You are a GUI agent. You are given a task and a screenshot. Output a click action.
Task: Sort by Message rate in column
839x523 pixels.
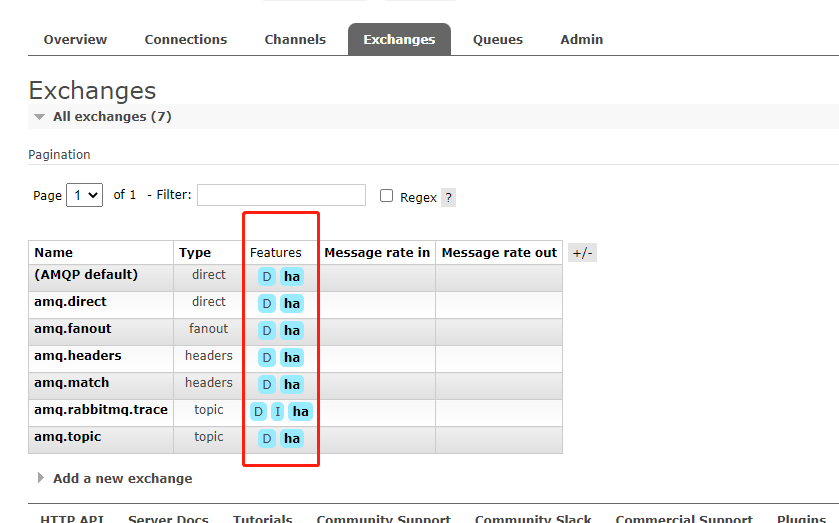coord(377,253)
